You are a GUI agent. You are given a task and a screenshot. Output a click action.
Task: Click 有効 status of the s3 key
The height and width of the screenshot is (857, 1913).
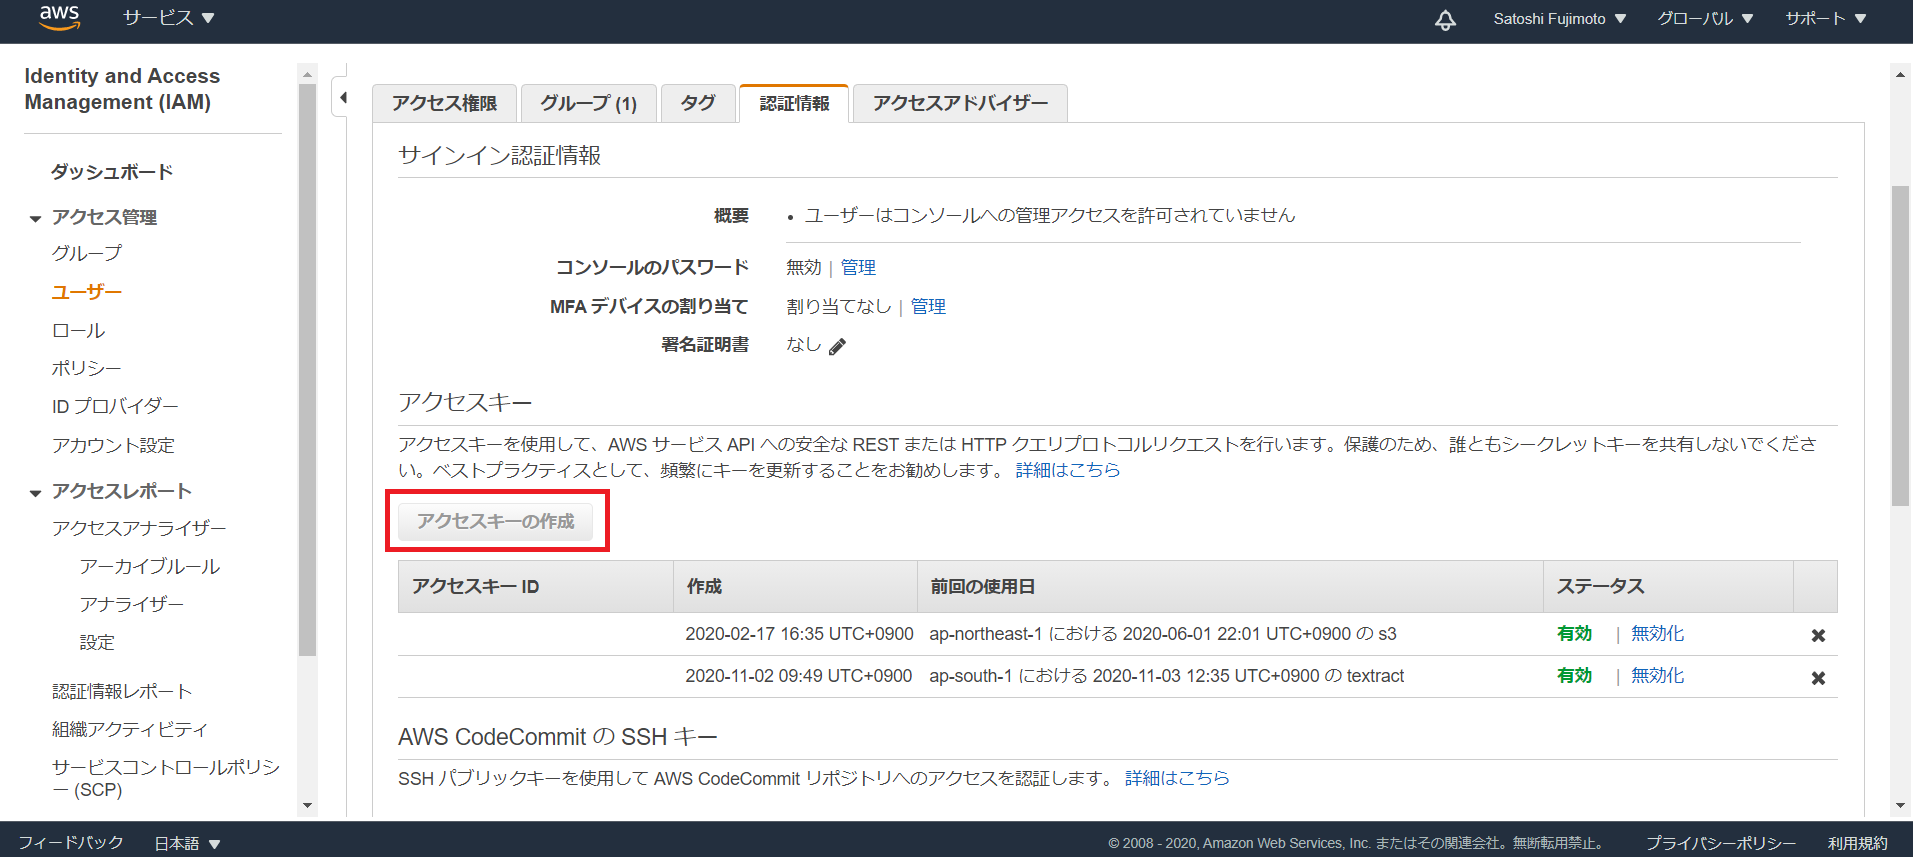1574,634
